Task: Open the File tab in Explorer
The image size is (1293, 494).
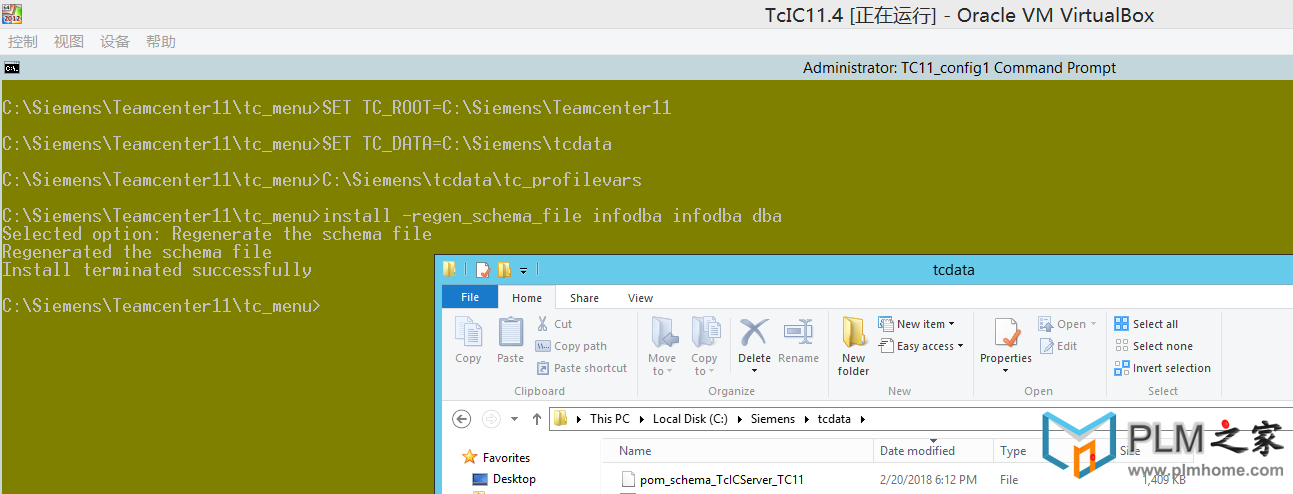Action: click(x=470, y=297)
